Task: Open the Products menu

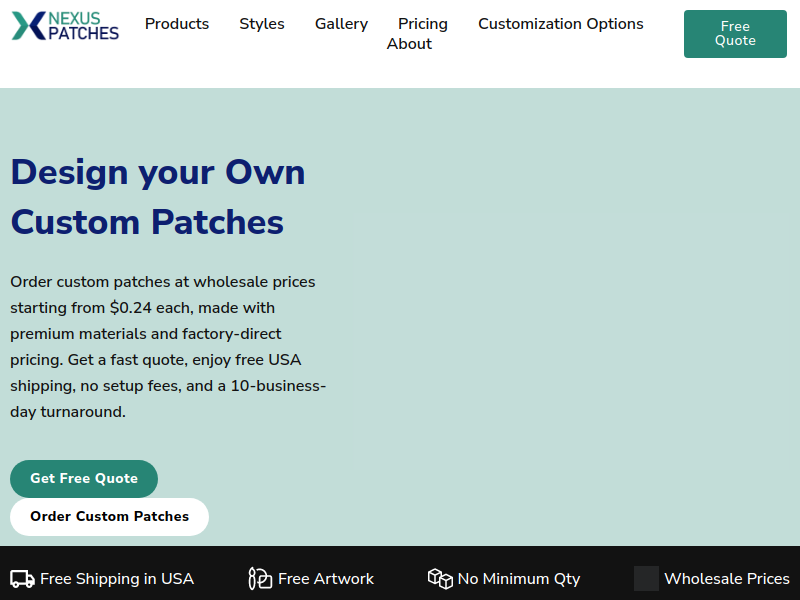Action: [177, 24]
